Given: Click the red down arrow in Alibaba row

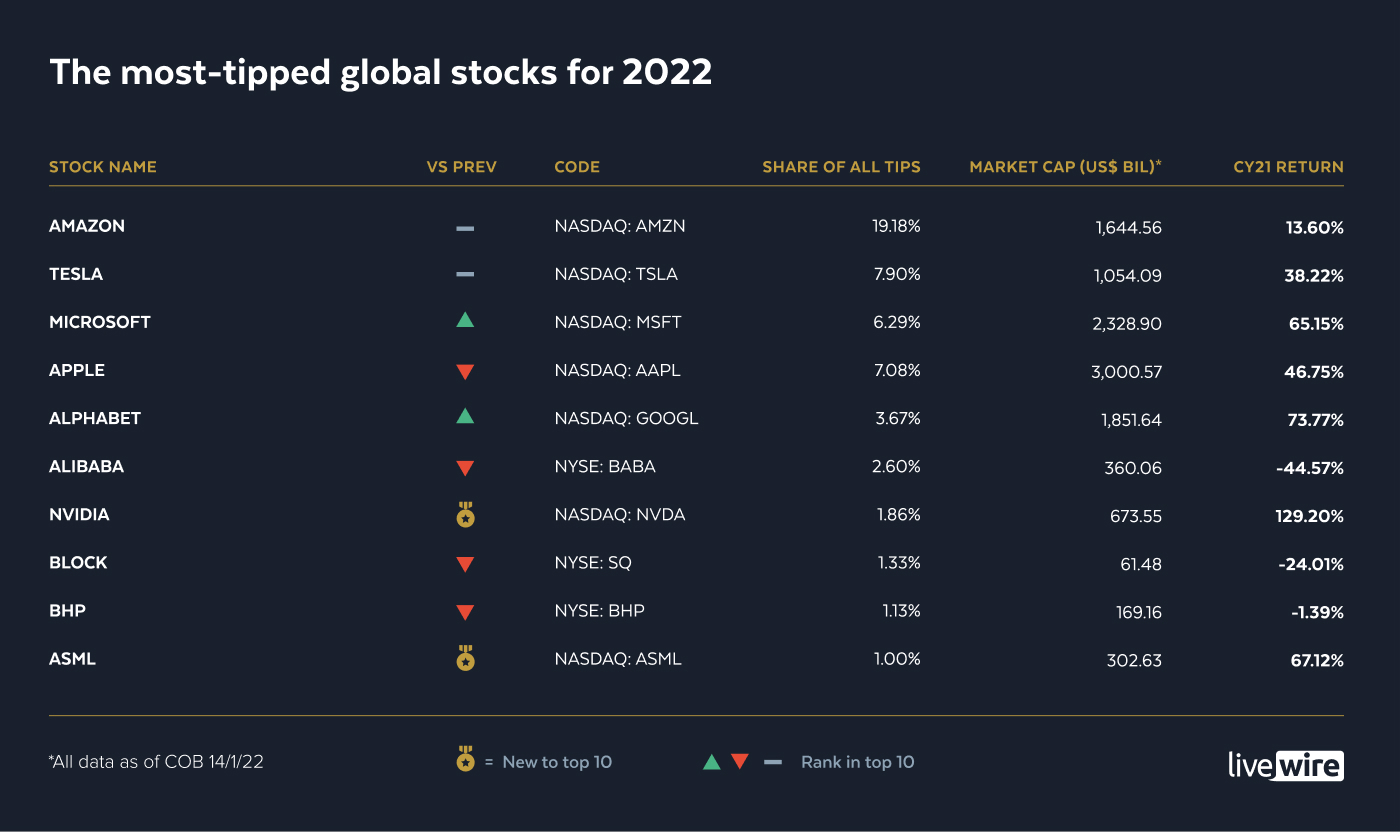Looking at the screenshot, I should (465, 468).
